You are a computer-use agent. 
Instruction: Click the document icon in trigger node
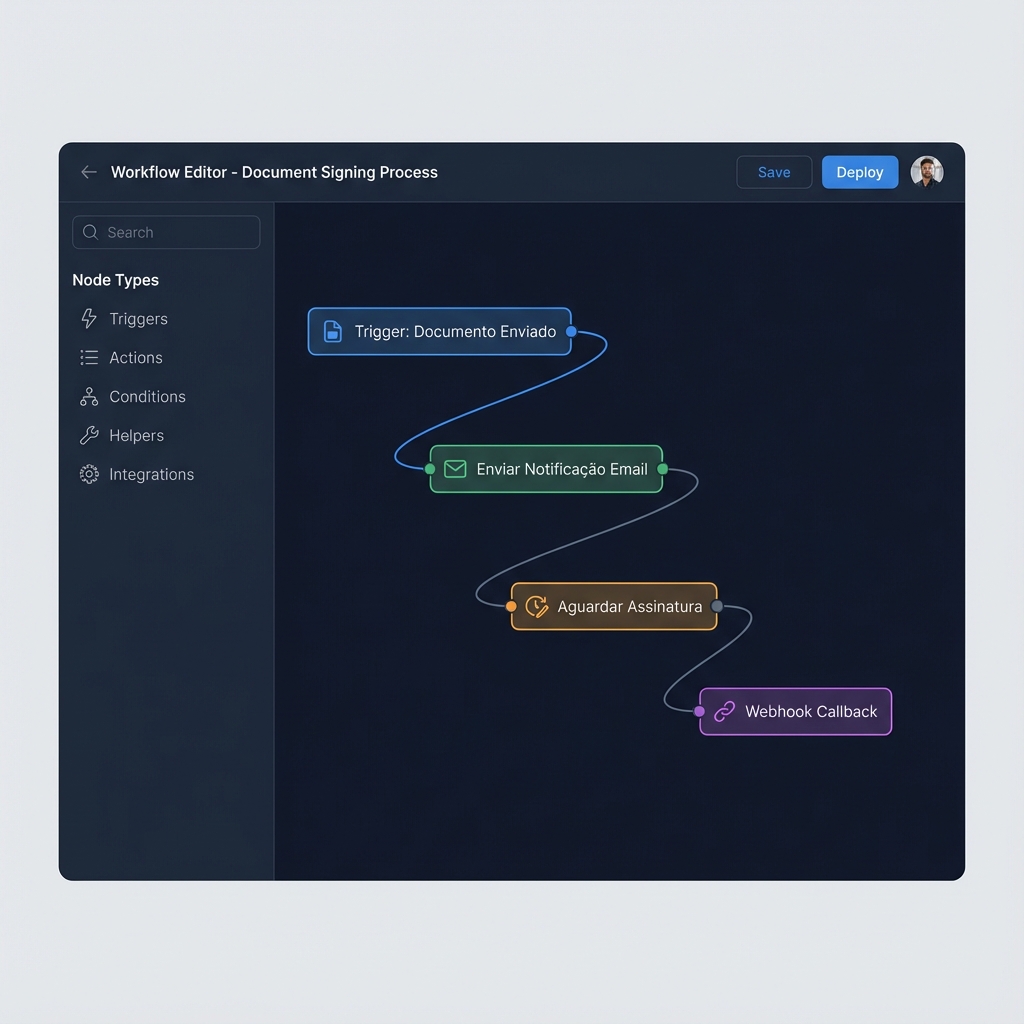(x=332, y=332)
